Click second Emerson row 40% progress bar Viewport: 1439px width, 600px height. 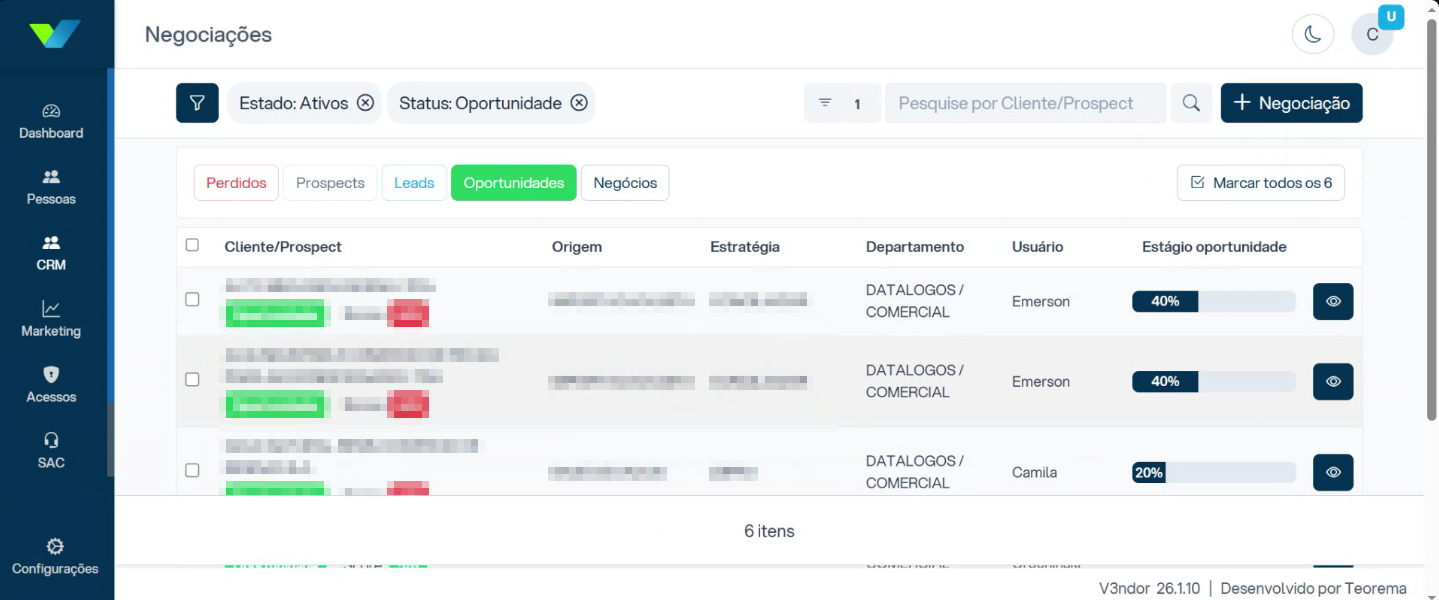pos(1213,381)
